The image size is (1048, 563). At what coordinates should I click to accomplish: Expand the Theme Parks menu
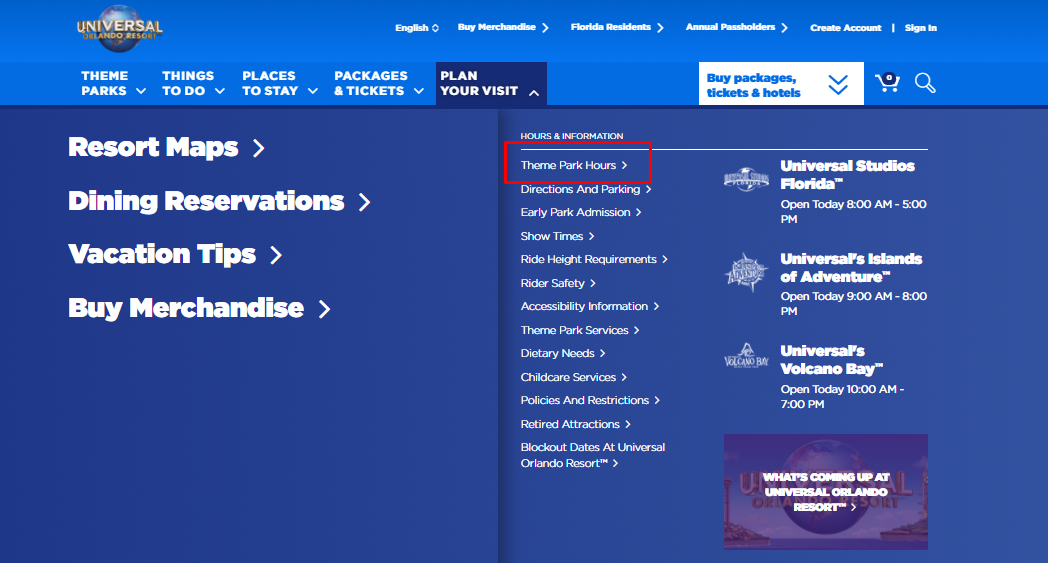point(113,83)
